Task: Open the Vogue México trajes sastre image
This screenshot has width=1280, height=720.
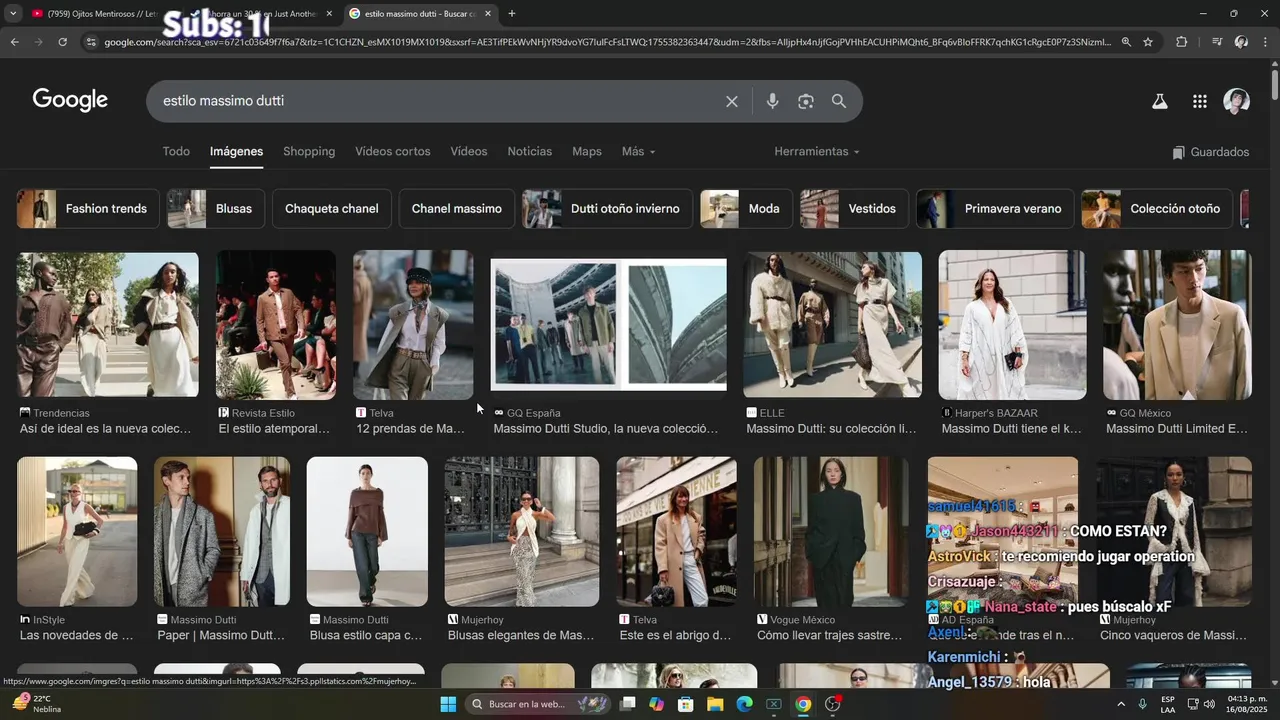Action: click(x=831, y=531)
